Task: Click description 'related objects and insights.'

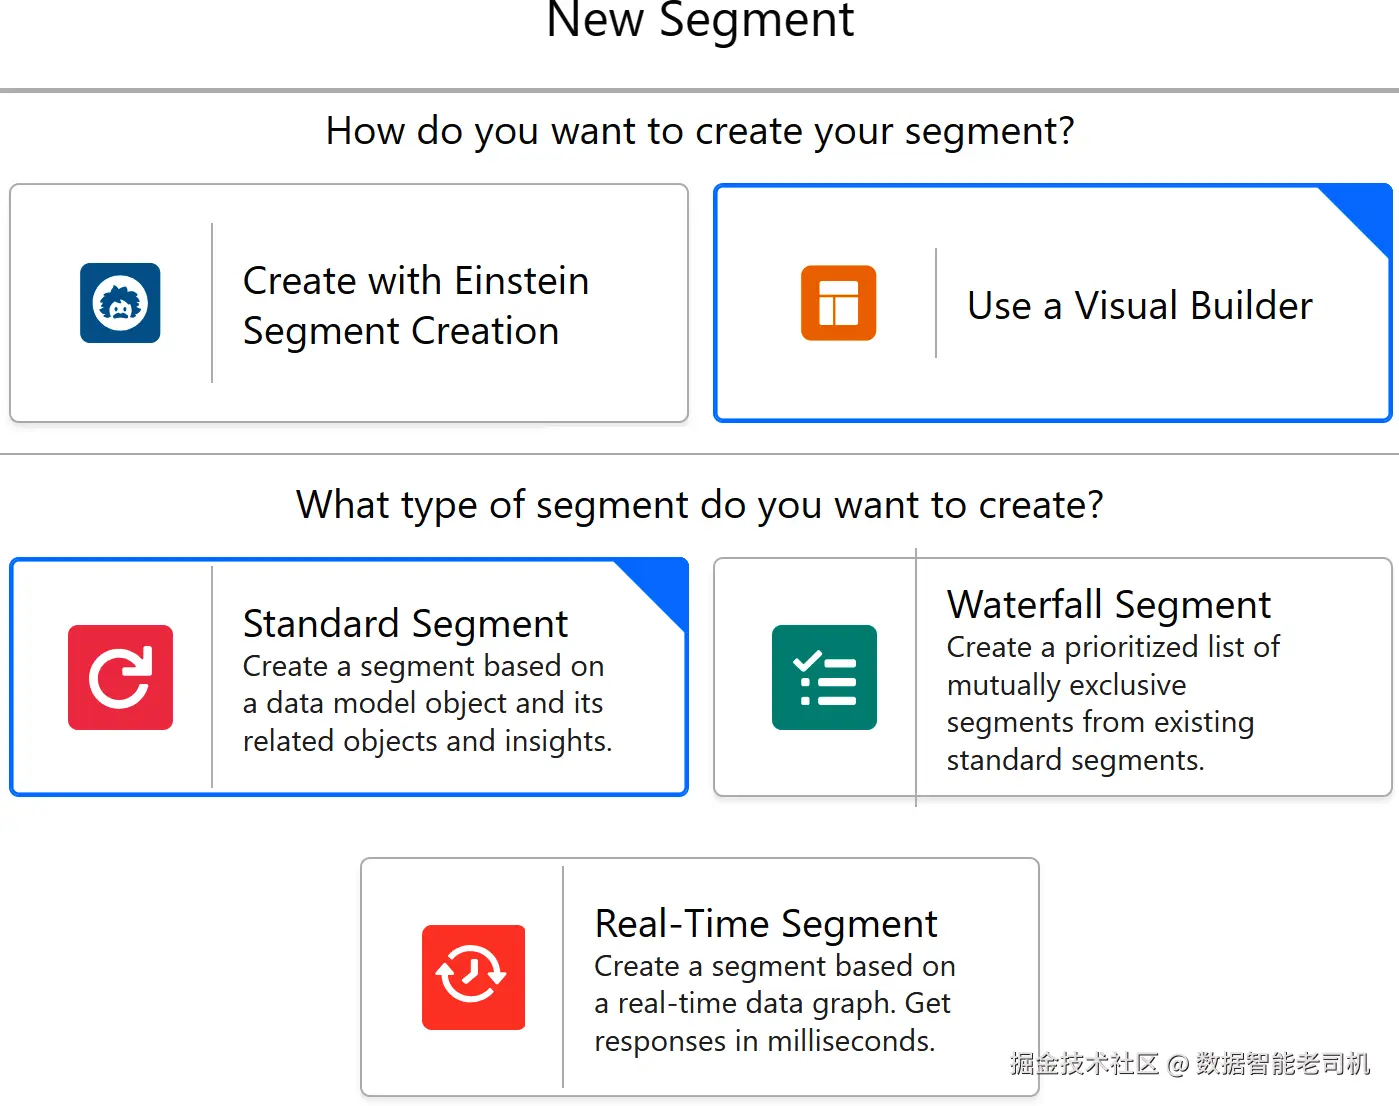Action: coord(427,741)
